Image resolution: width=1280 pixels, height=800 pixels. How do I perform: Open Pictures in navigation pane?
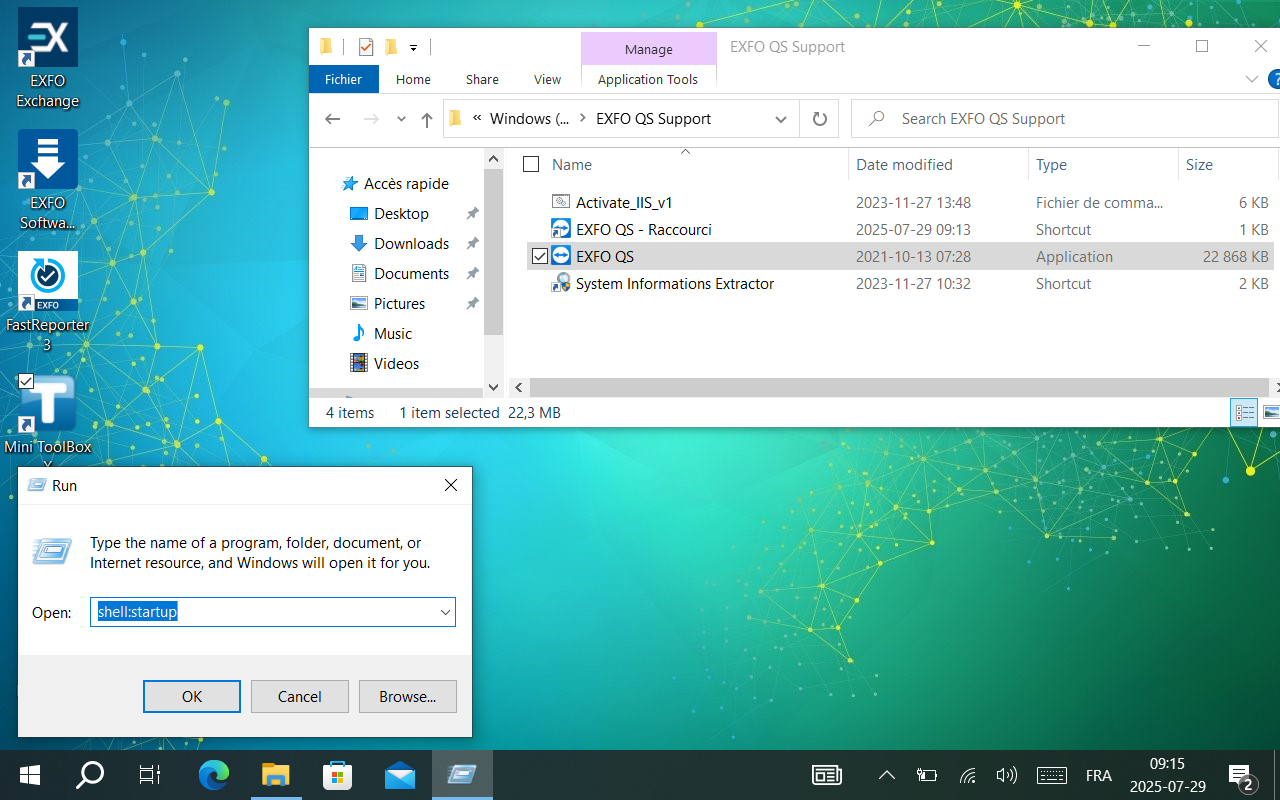point(399,304)
